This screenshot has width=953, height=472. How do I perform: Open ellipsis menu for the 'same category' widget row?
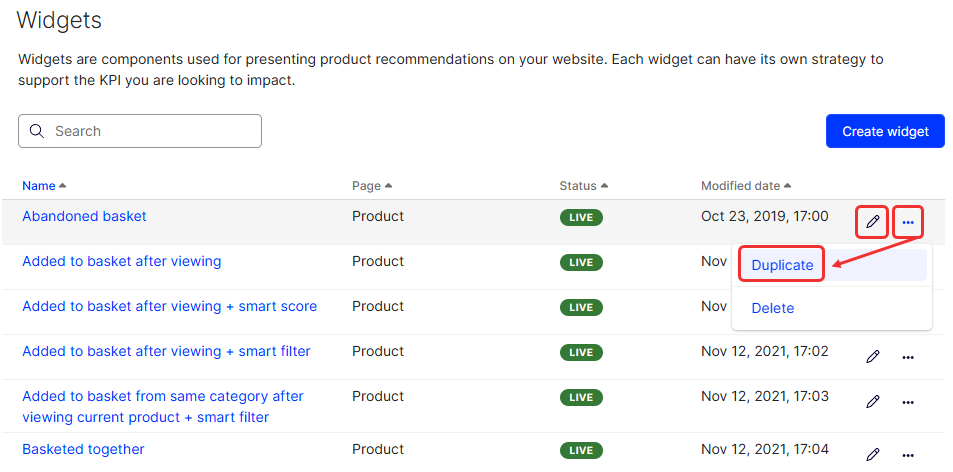tap(908, 403)
